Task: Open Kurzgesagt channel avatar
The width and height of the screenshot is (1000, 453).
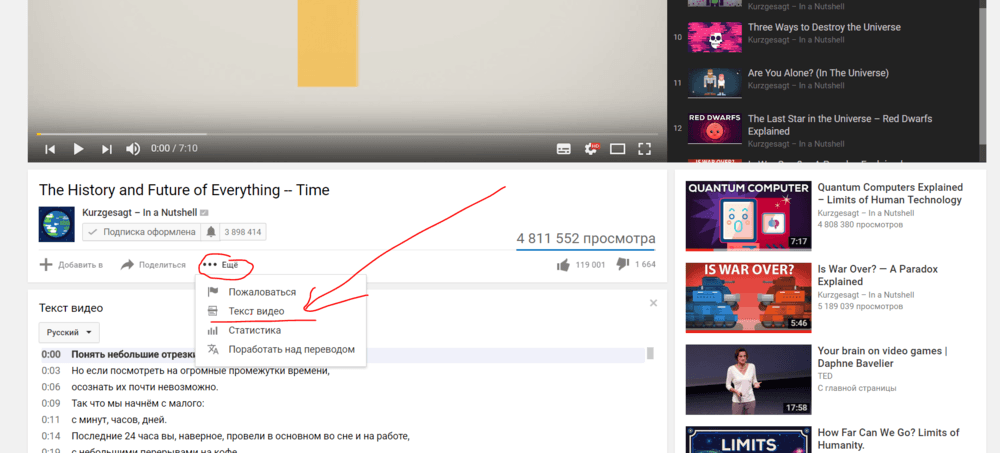Action: (x=56, y=224)
